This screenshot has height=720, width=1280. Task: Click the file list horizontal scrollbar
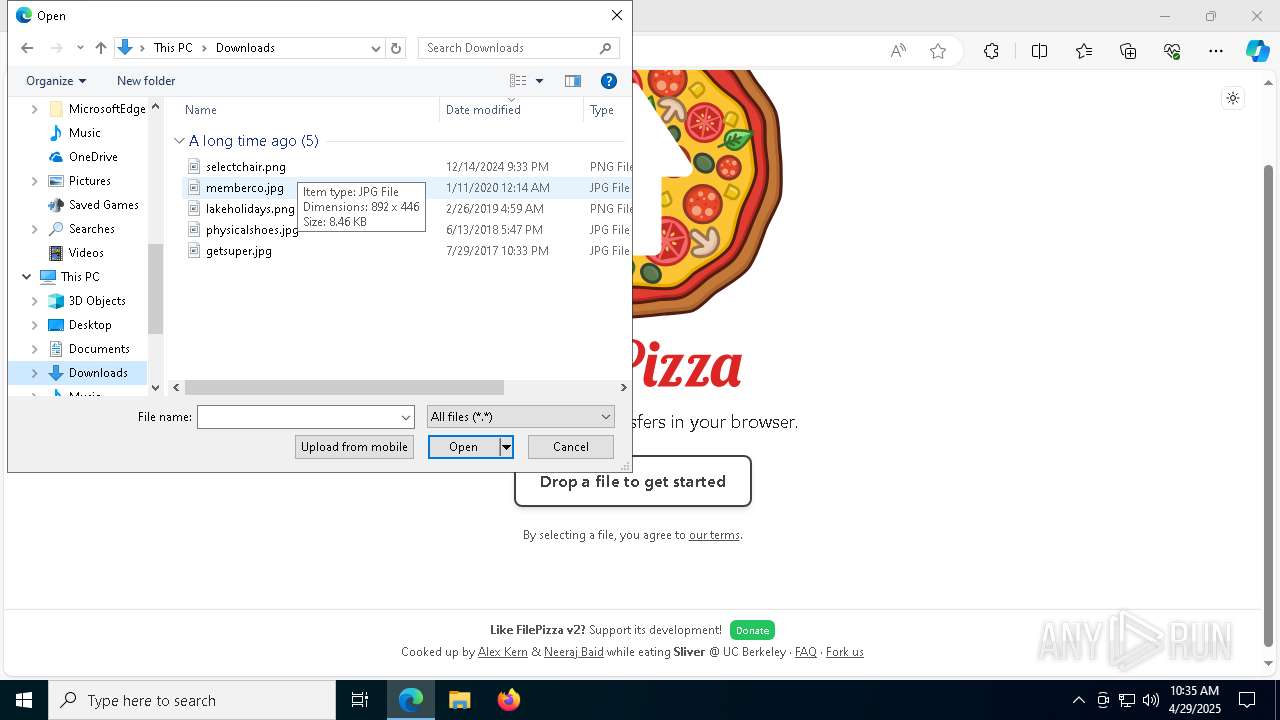(x=344, y=387)
